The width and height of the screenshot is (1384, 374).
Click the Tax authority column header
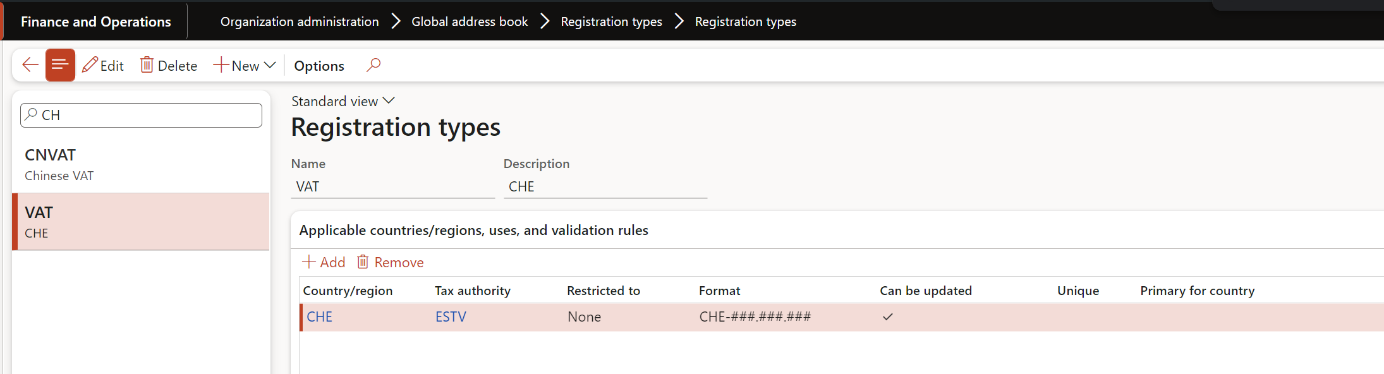(473, 290)
